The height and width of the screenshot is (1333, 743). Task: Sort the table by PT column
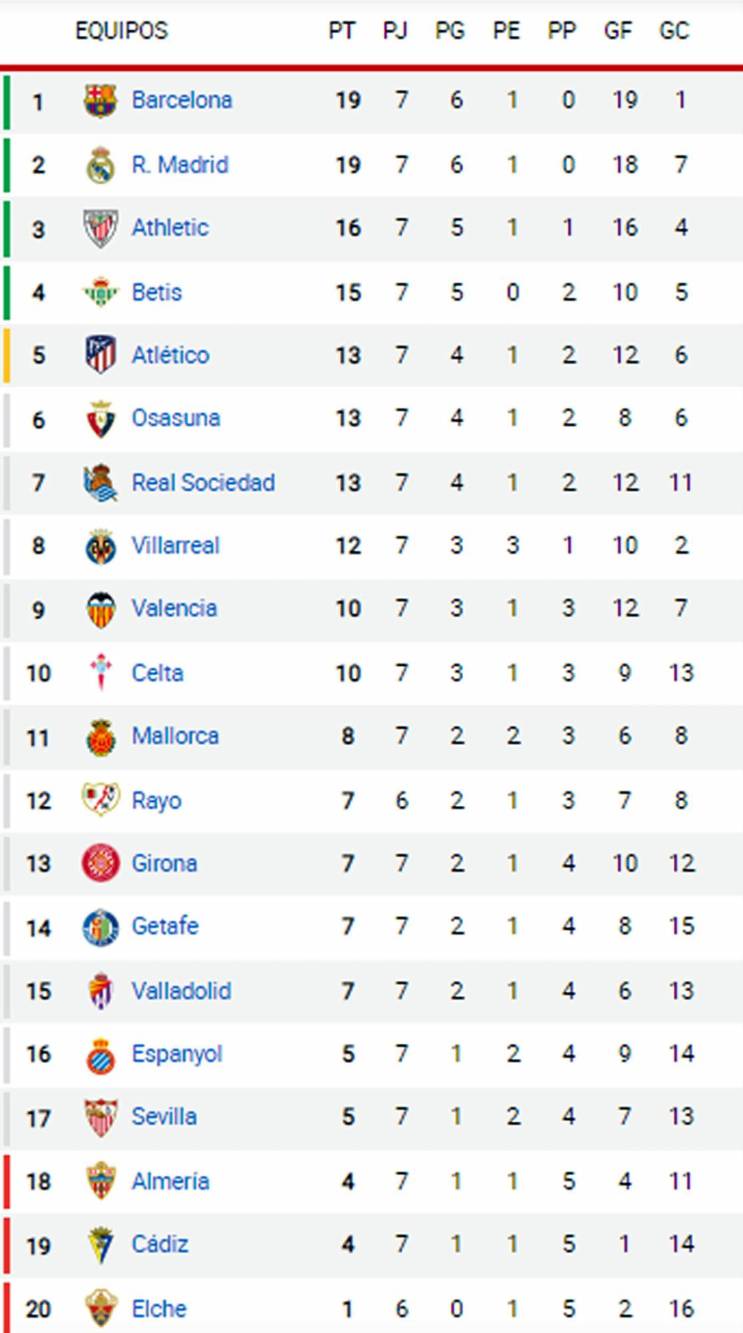point(343,30)
